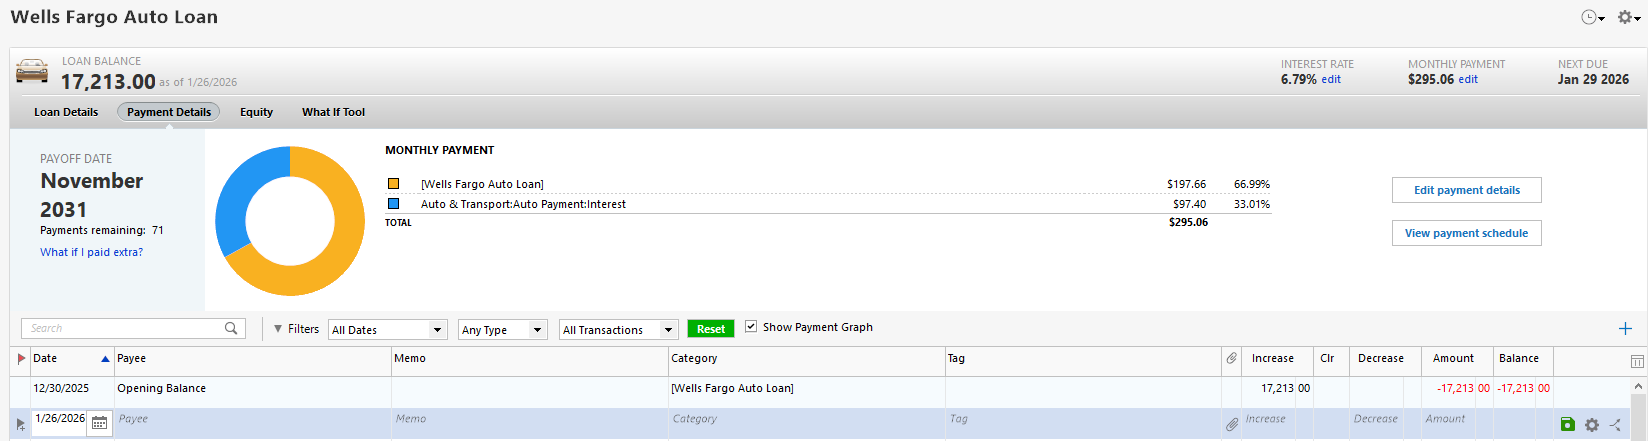Click interest rate edit link
This screenshot has width=1648, height=441.
1331,79
